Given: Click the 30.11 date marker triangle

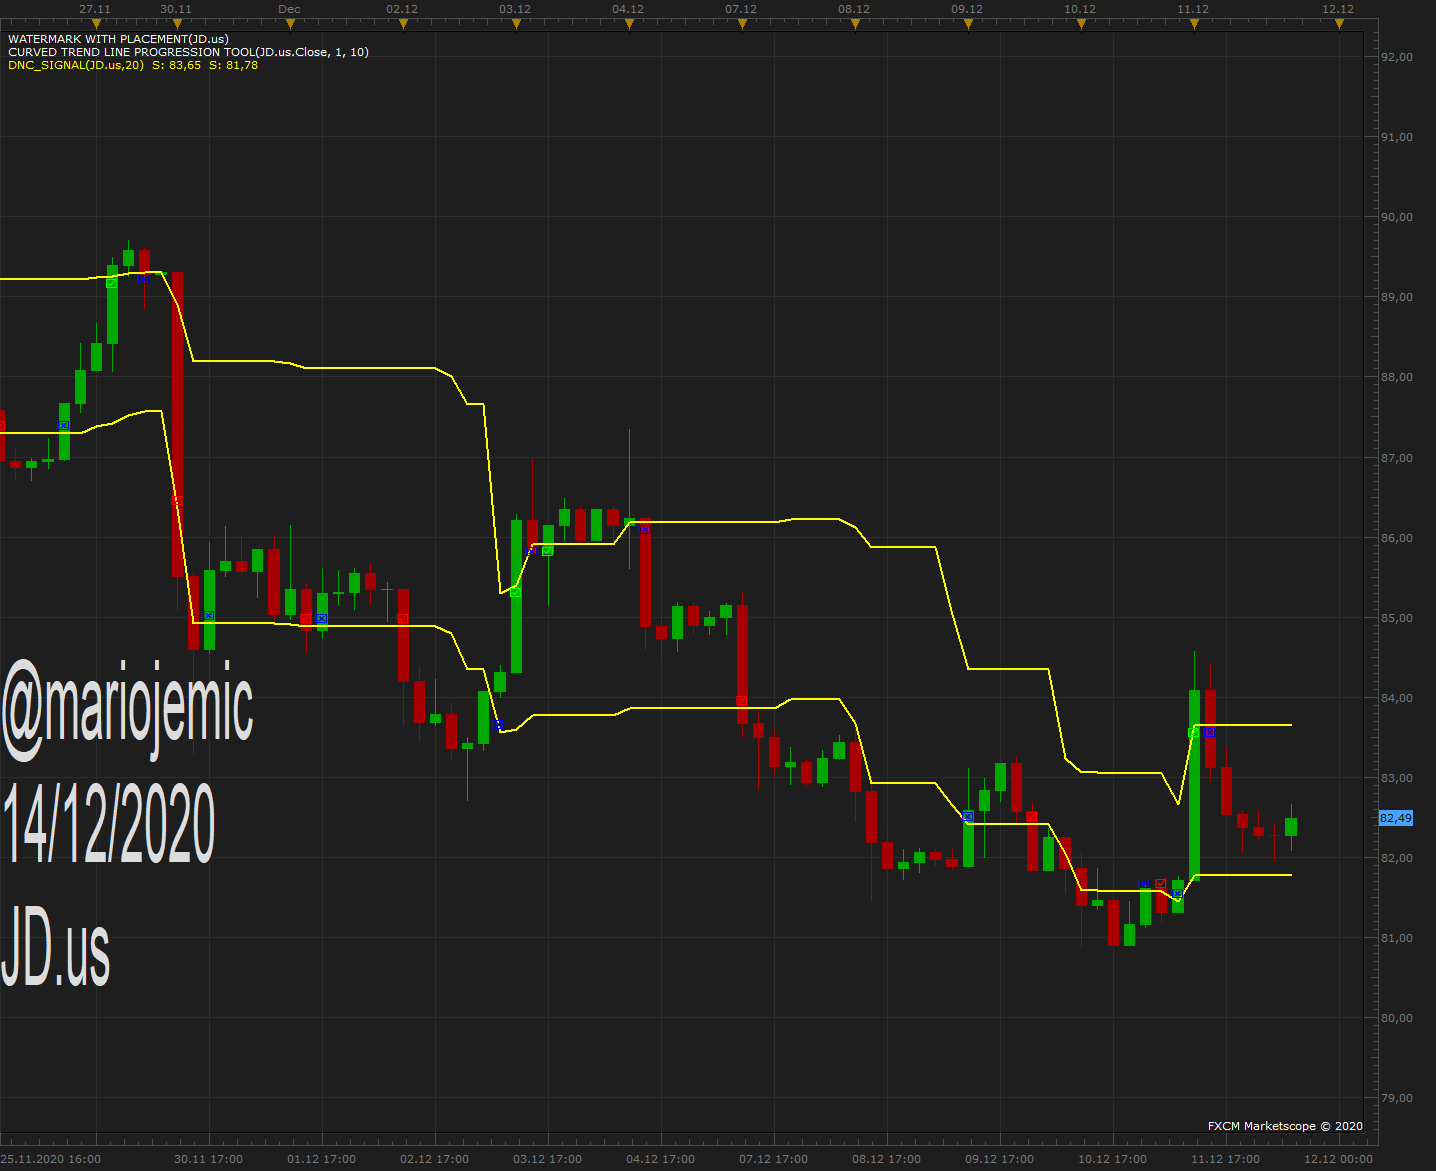Looking at the screenshot, I should point(177,24).
